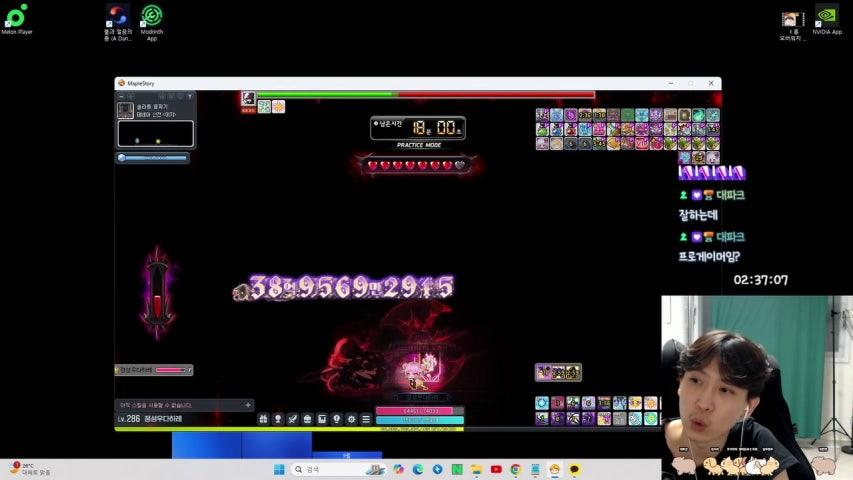
Task: Open Google Chrome from the taskbar
Action: [x=516, y=469]
